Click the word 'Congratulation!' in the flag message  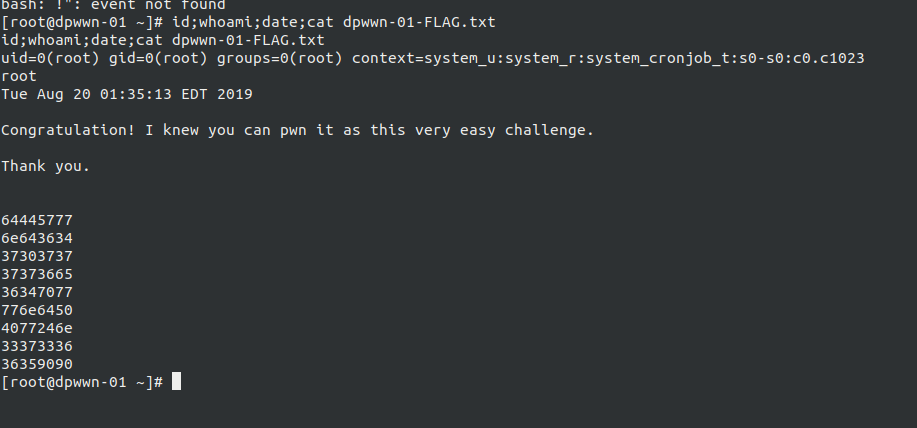click(x=68, y=130)
